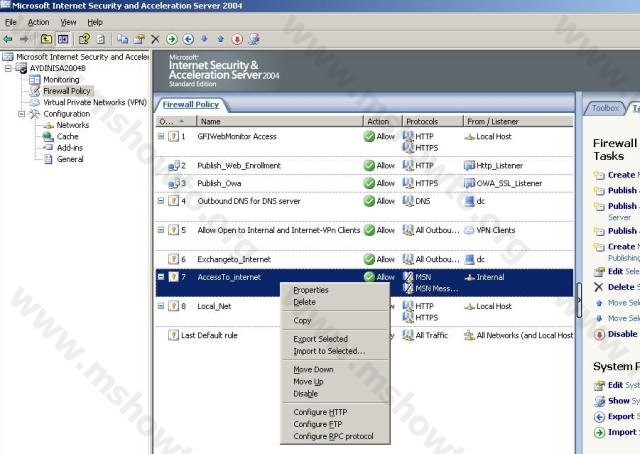The width and height of the screenshot is (640, 454).
Task: Click the Cache node icon in the tree
Action: click(48, 136)
